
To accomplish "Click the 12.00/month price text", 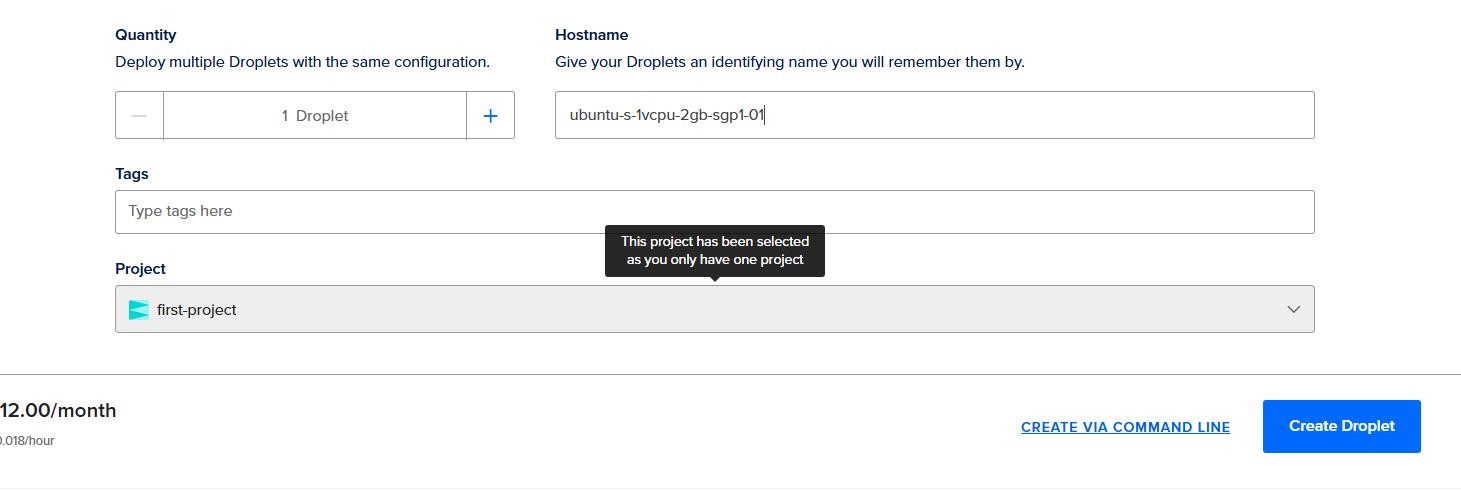I will pos(58,410).
